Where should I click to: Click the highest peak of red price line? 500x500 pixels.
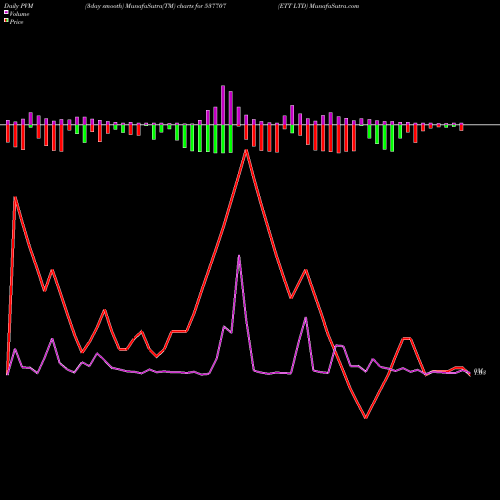[x=246, y=151]
